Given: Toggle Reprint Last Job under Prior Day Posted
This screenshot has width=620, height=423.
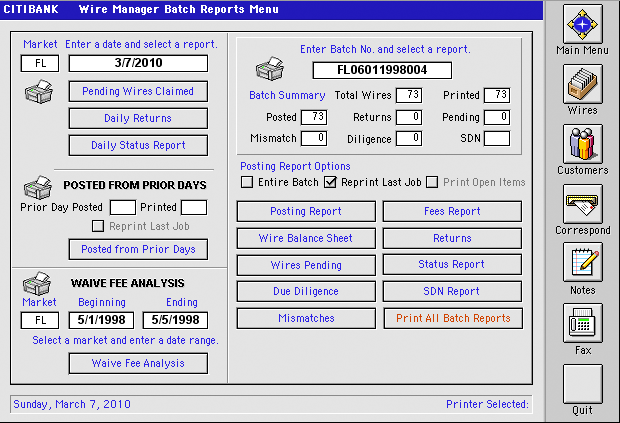Looking at the screenshot, I should (98, 226).
